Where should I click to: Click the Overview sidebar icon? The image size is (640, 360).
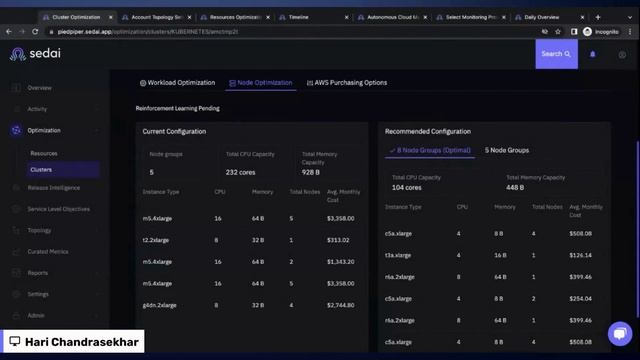pos(16,88)
